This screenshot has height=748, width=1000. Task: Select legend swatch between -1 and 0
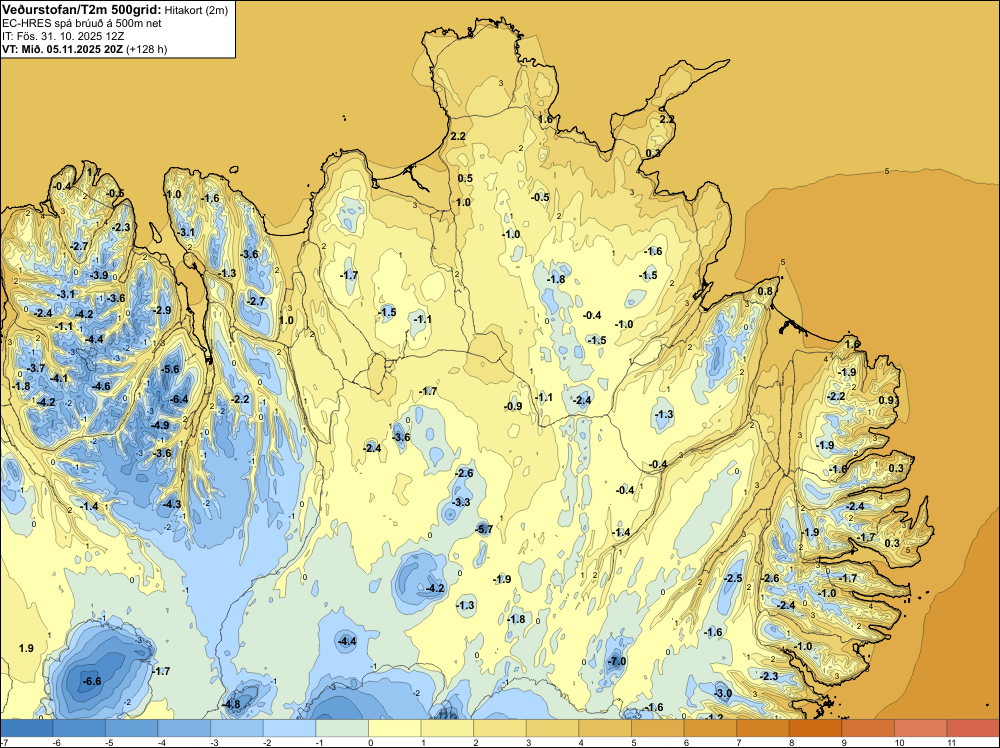pyautogui.click(x=342, y=728)
